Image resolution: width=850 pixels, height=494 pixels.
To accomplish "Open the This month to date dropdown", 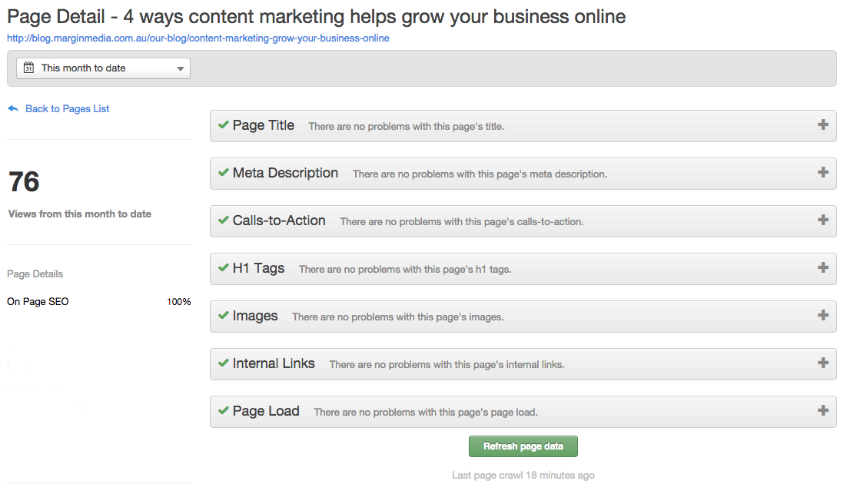I will [x=103, y=68].
